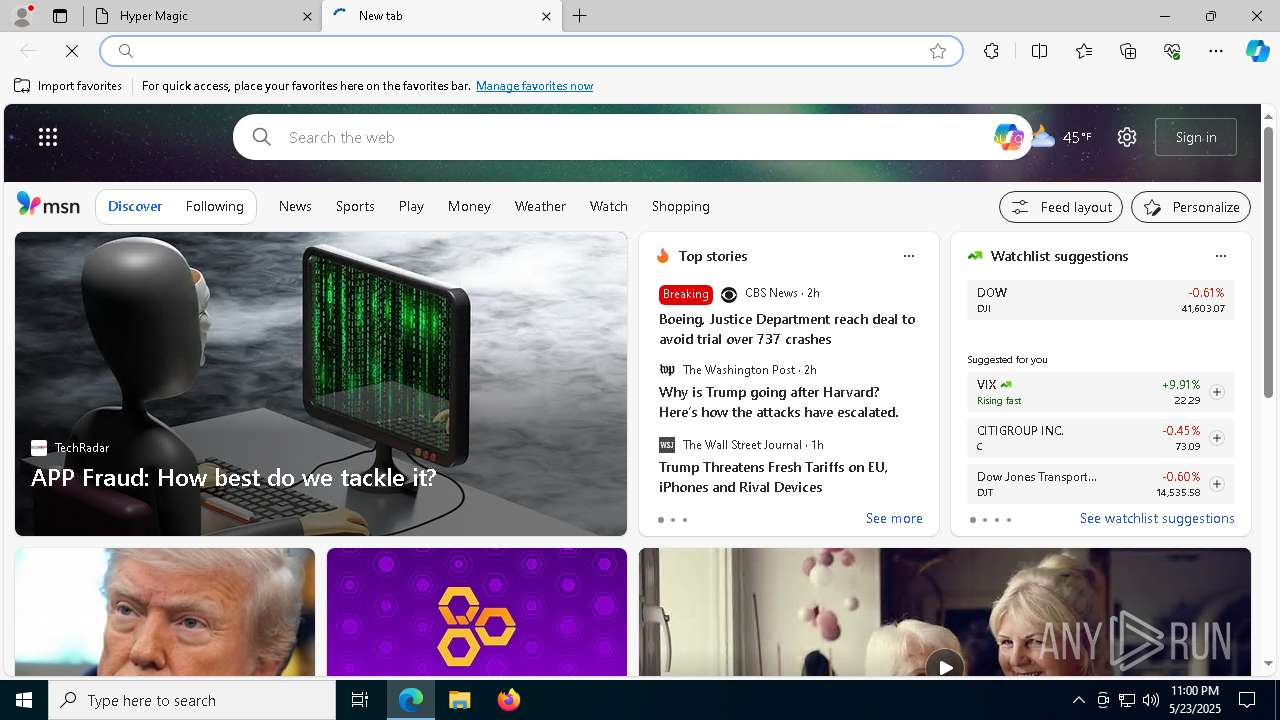Open tab actions menu icon

coord(60,16)
